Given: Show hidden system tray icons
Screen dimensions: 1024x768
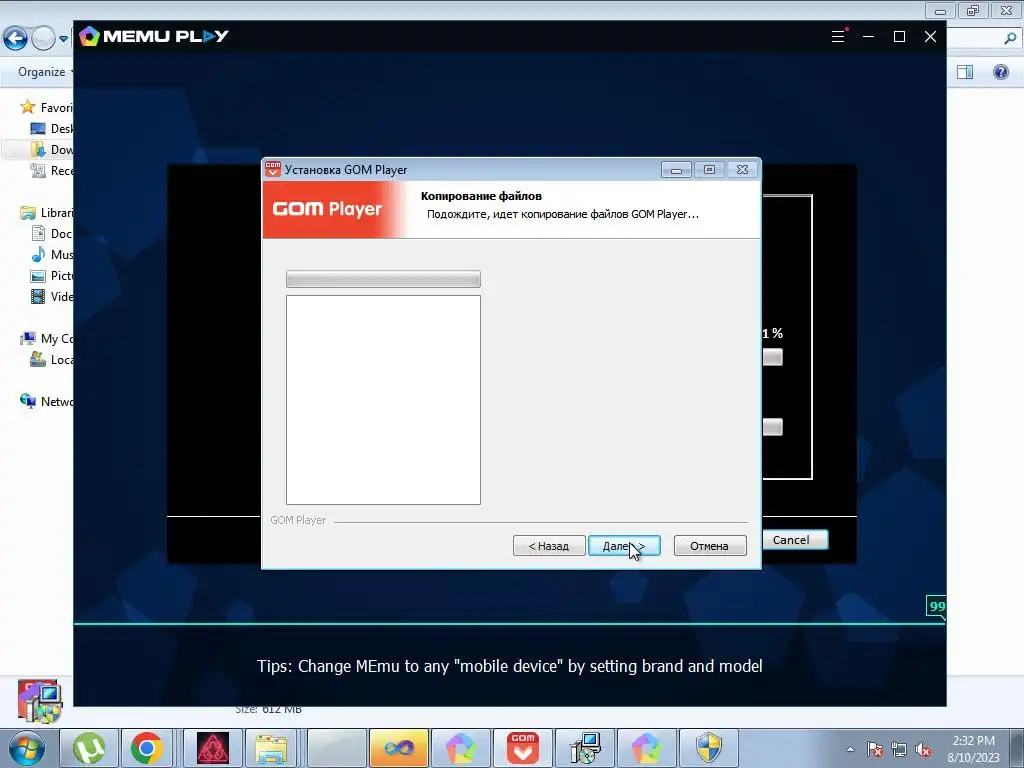Looking at the screenshot, I should point(850,750).
